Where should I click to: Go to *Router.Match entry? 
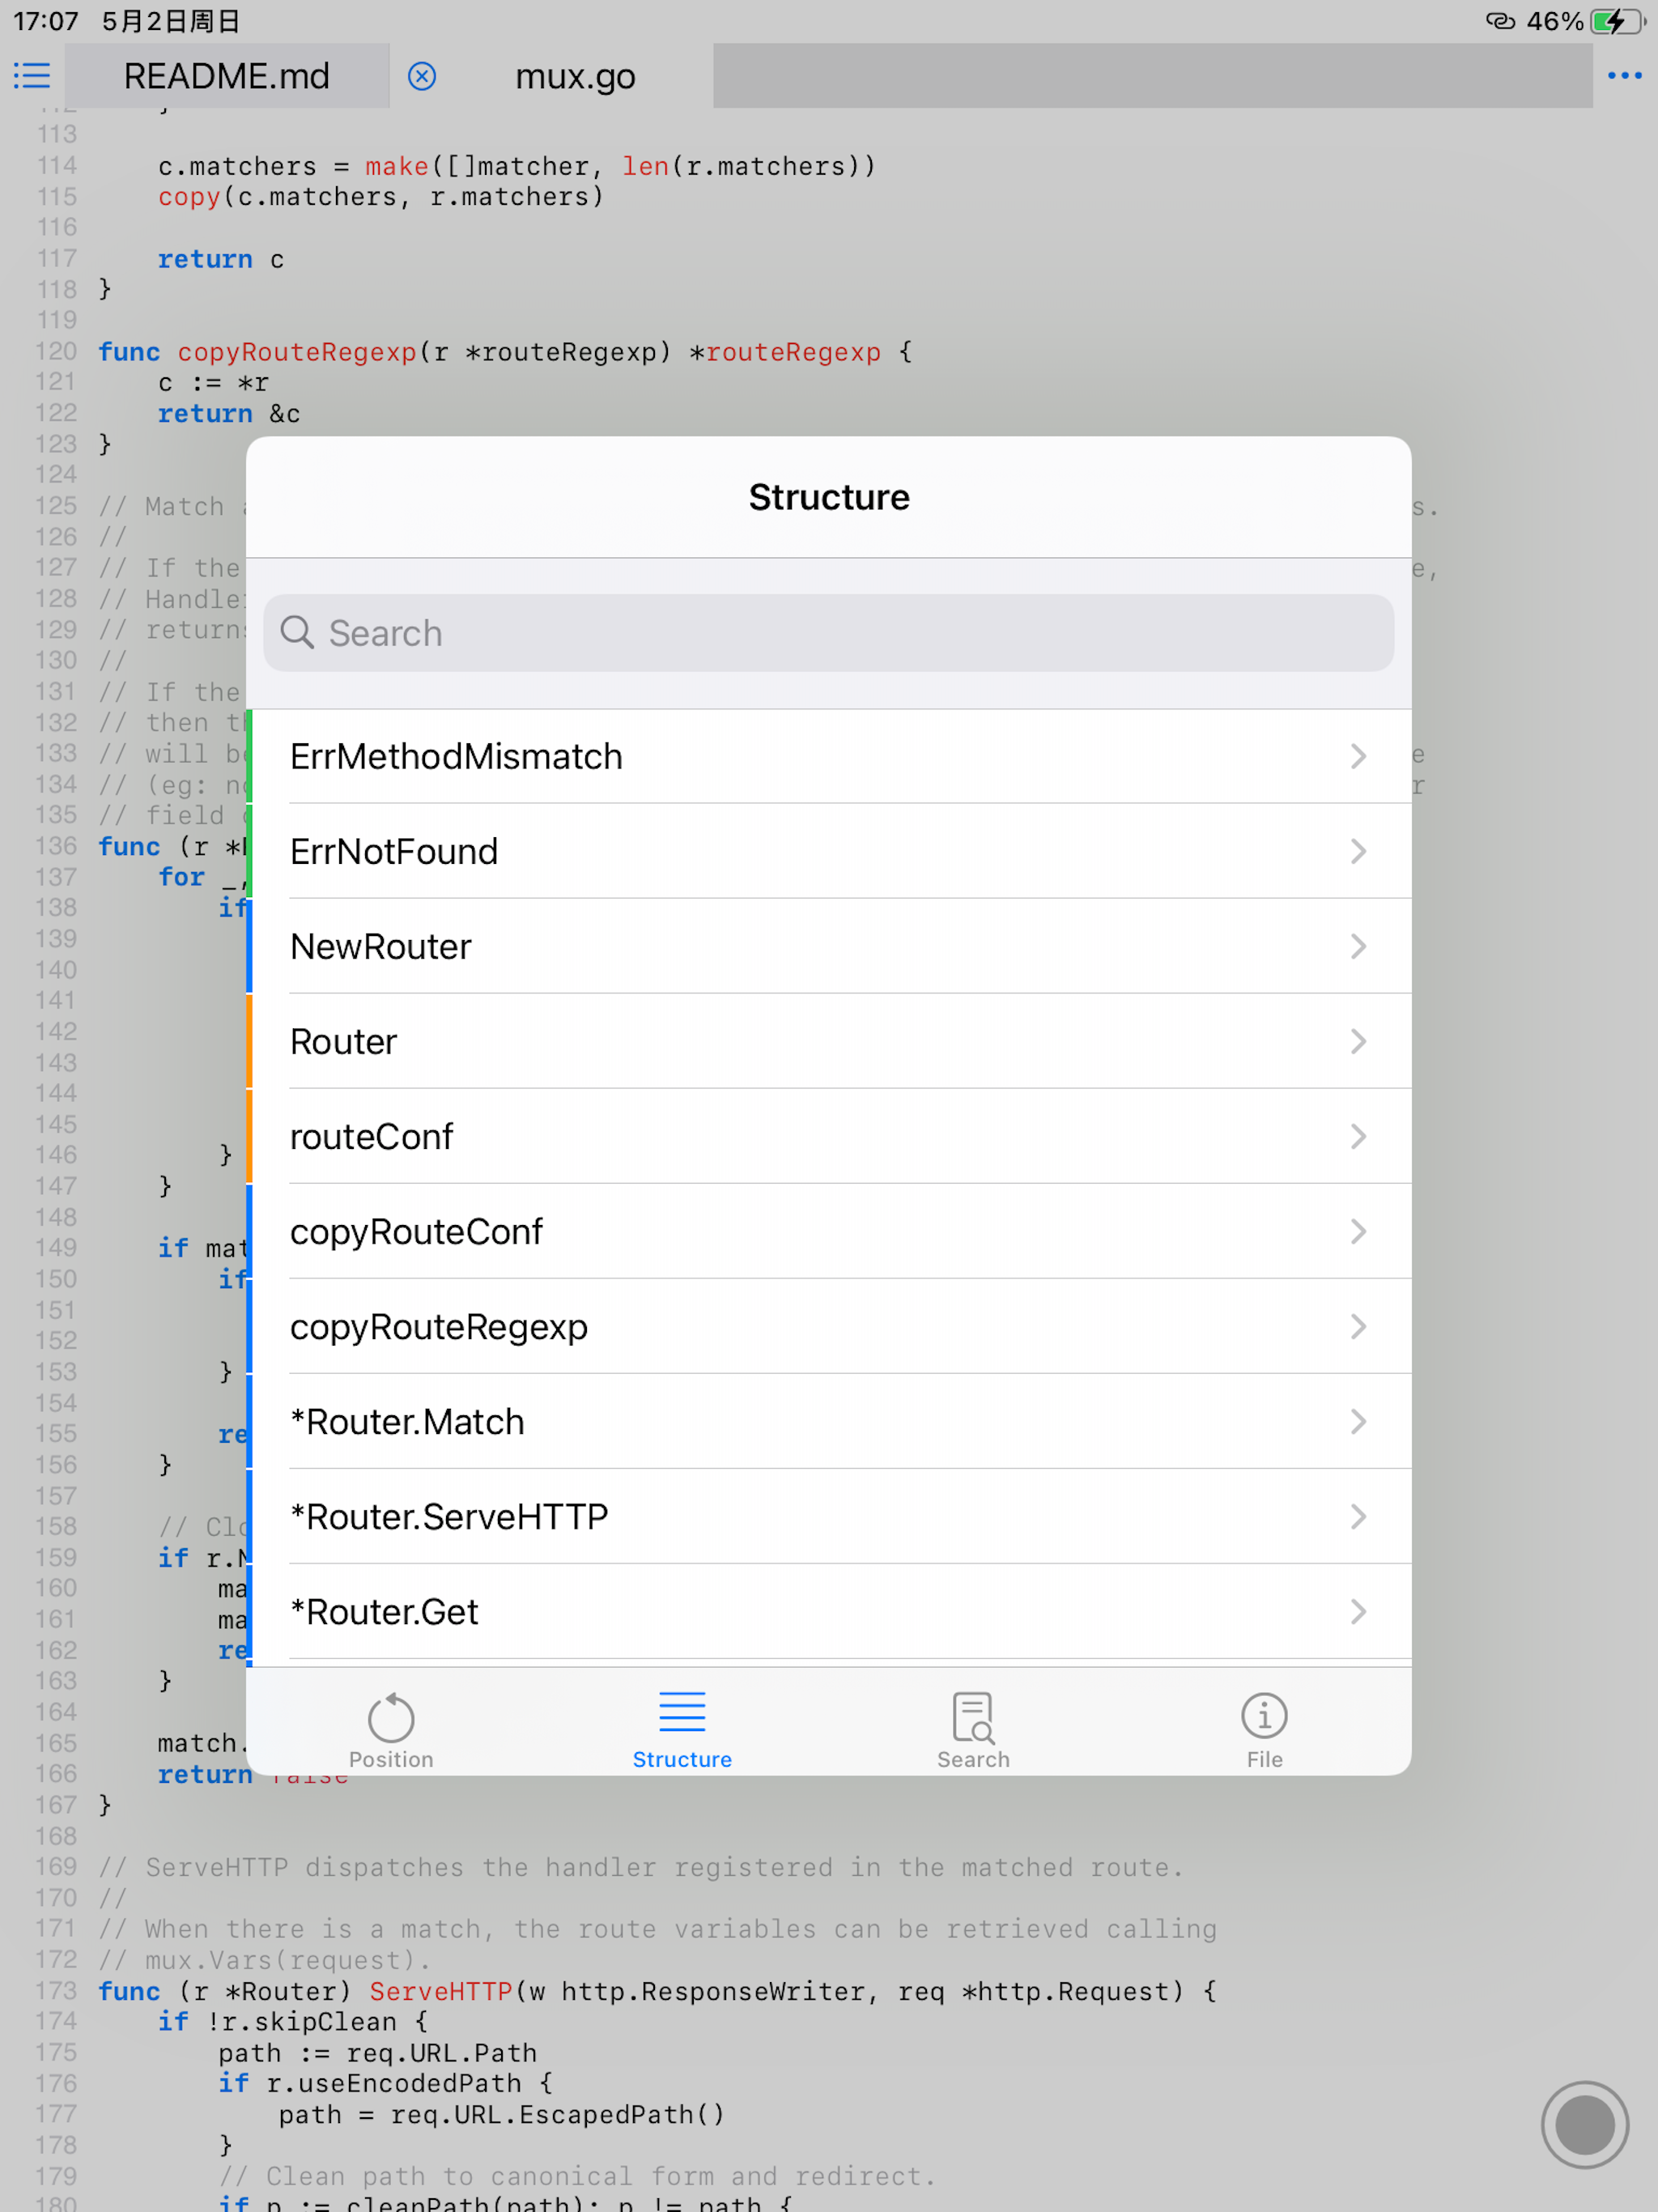point(407,1421)
